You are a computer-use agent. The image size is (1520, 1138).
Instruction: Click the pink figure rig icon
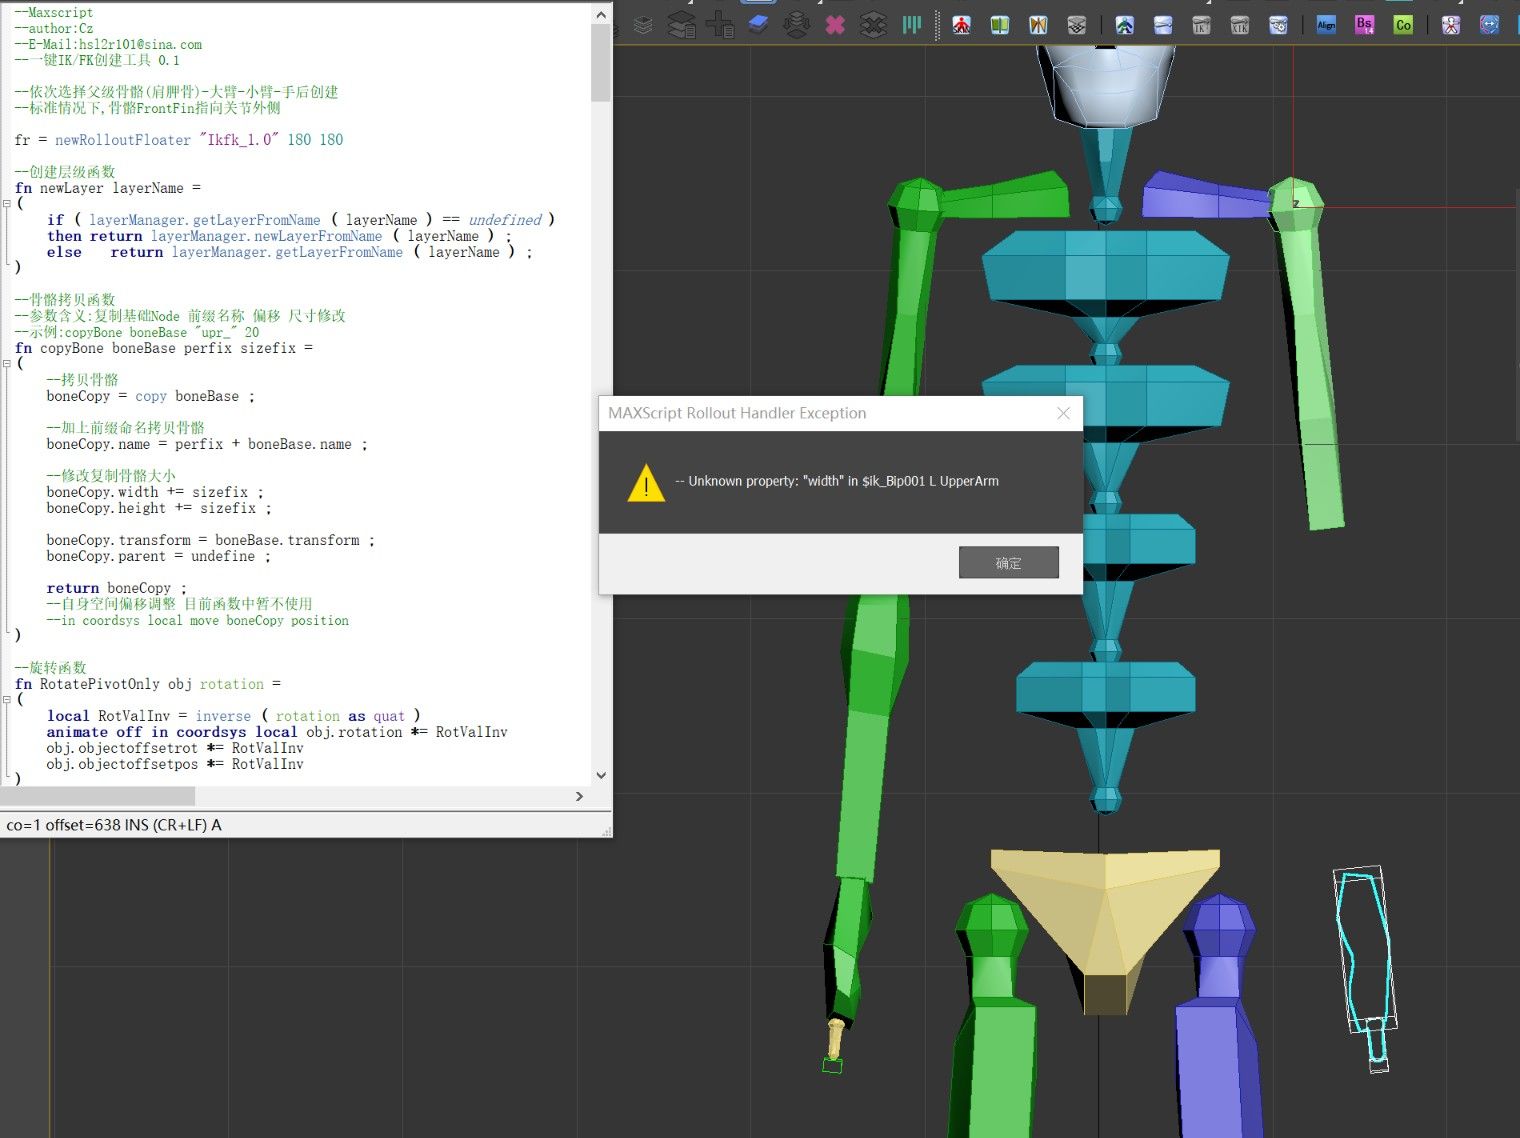[1451, 25]
